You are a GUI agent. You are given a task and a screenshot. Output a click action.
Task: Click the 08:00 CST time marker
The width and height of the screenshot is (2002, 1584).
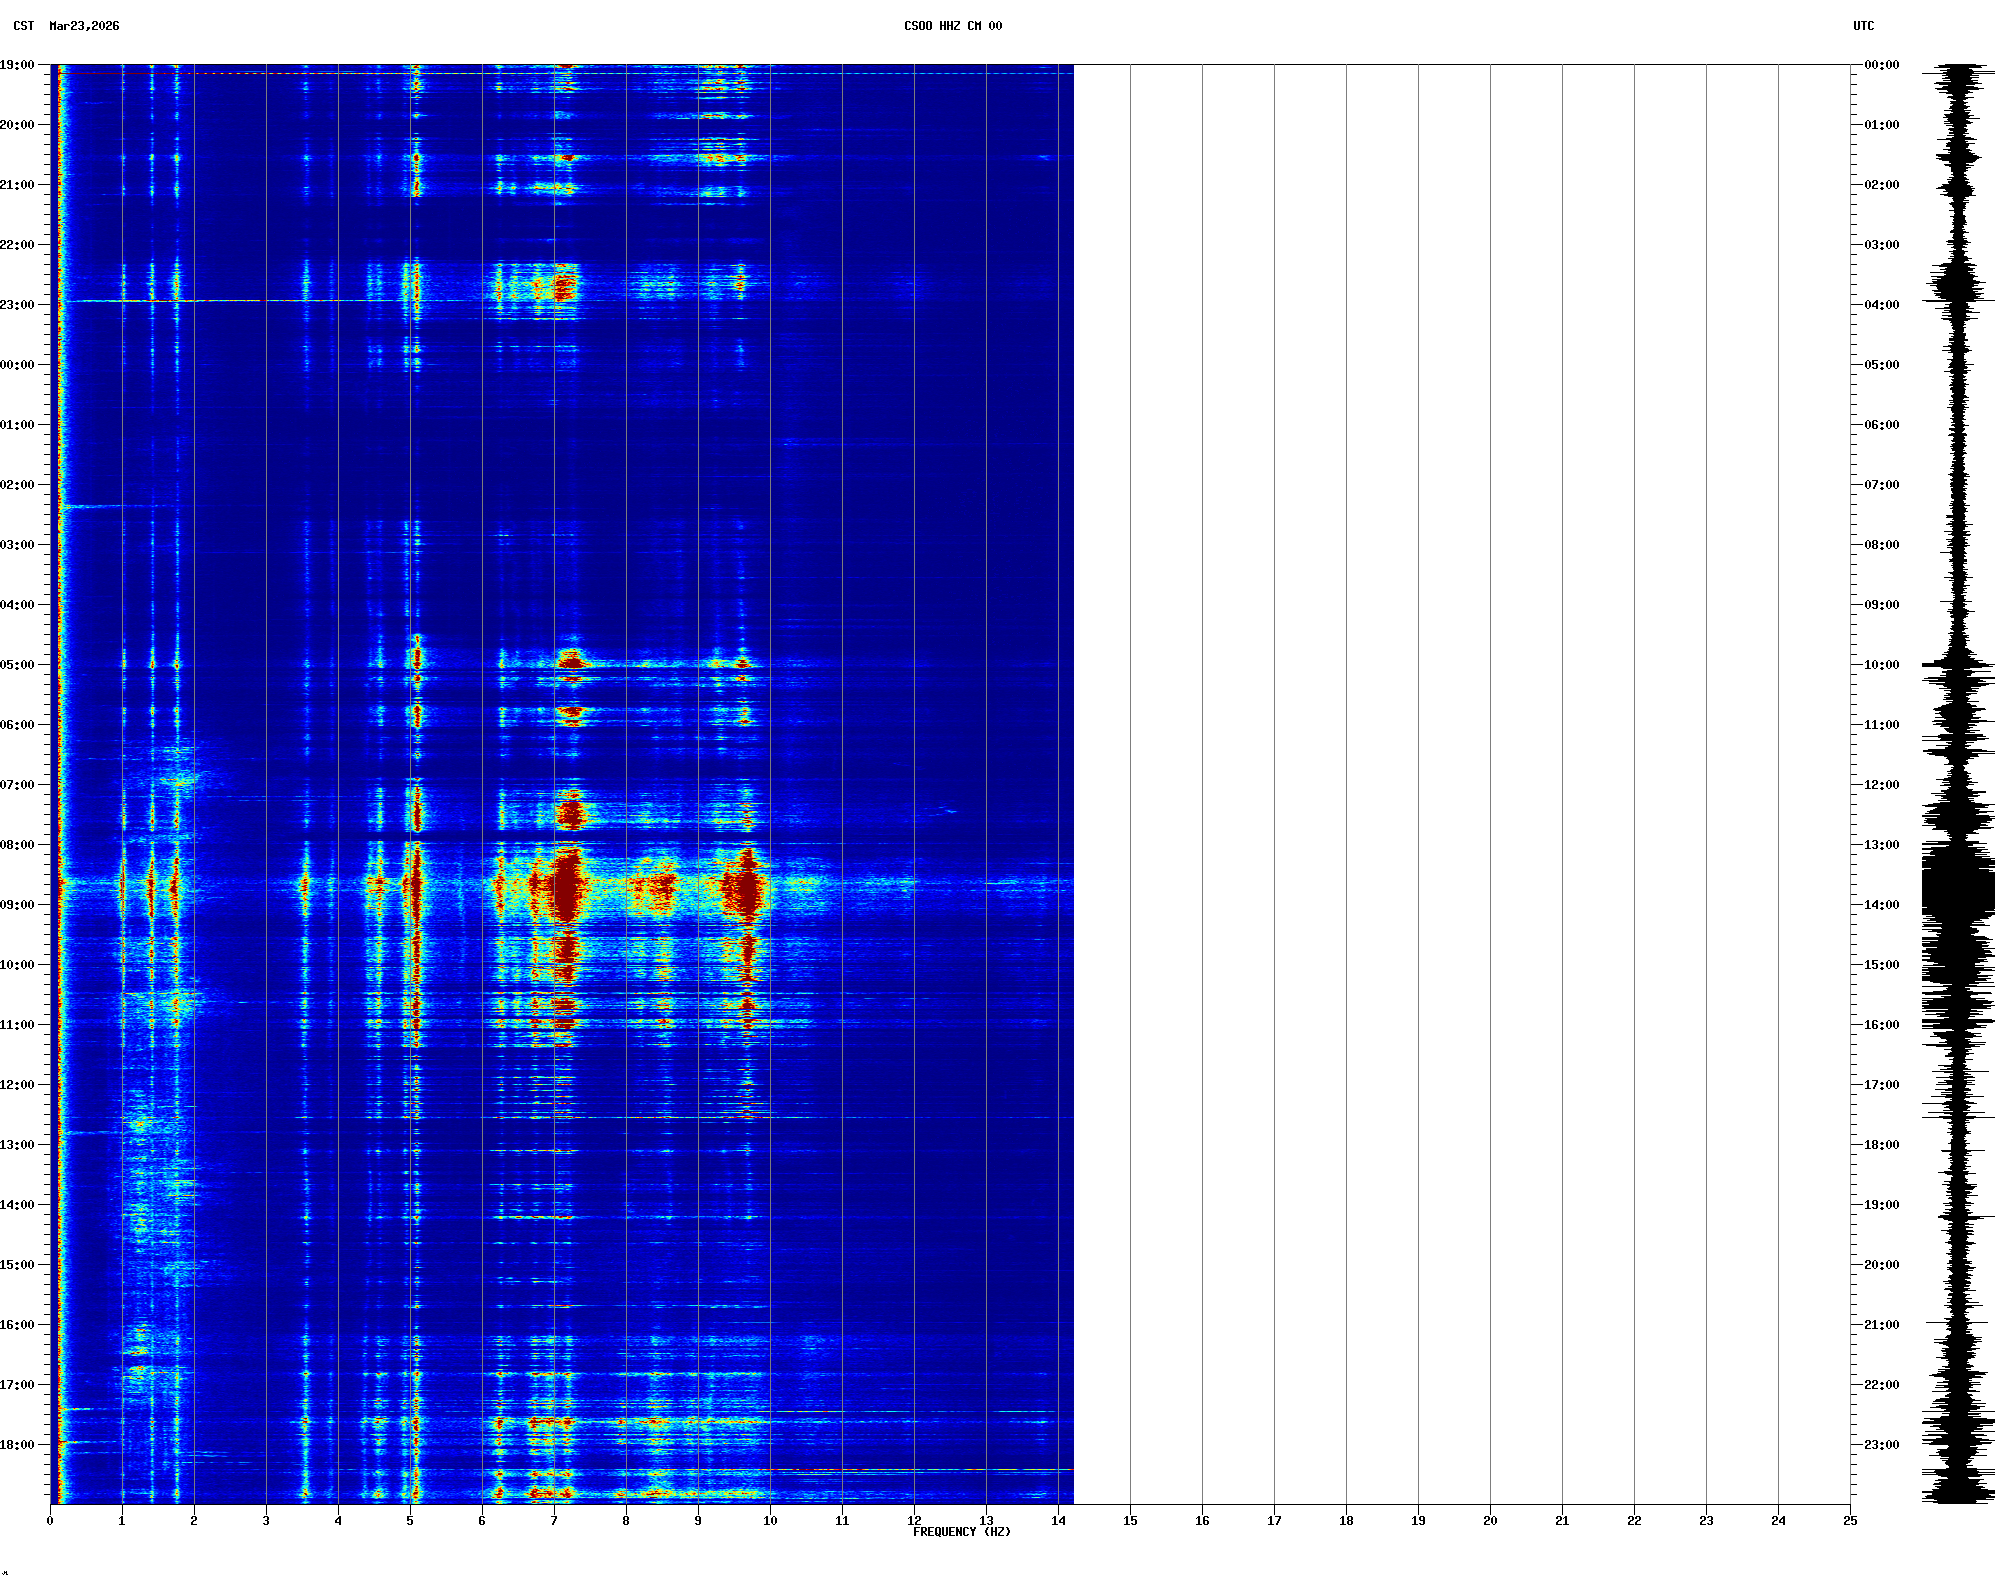point(17,845)
